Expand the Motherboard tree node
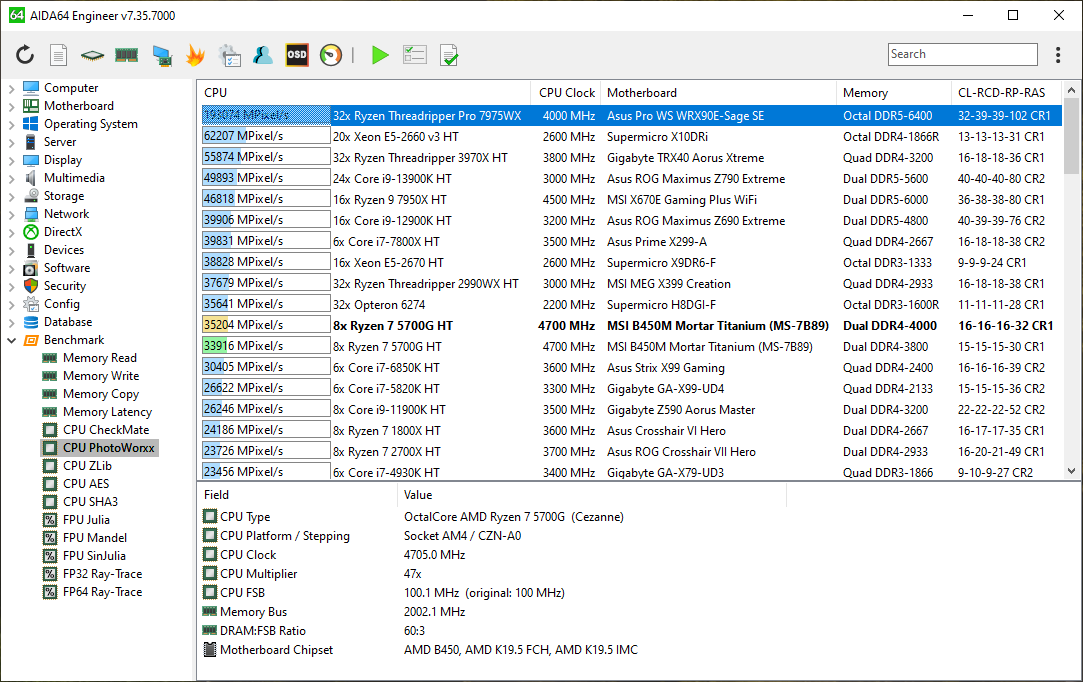The image size is (1083, 682). pos(11,106)
